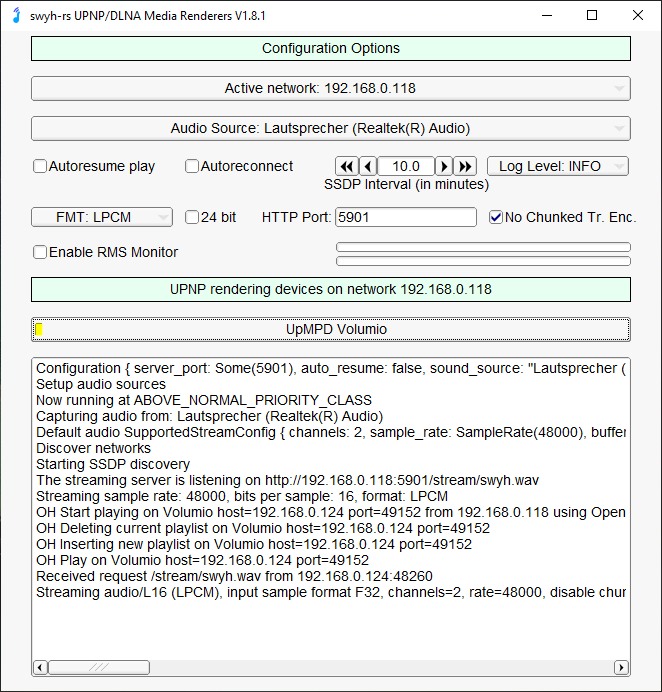Open the Log Level: INFO dropdown
Image resolution: width=662 pixels, height=692 pixels.
click(557, 166)
